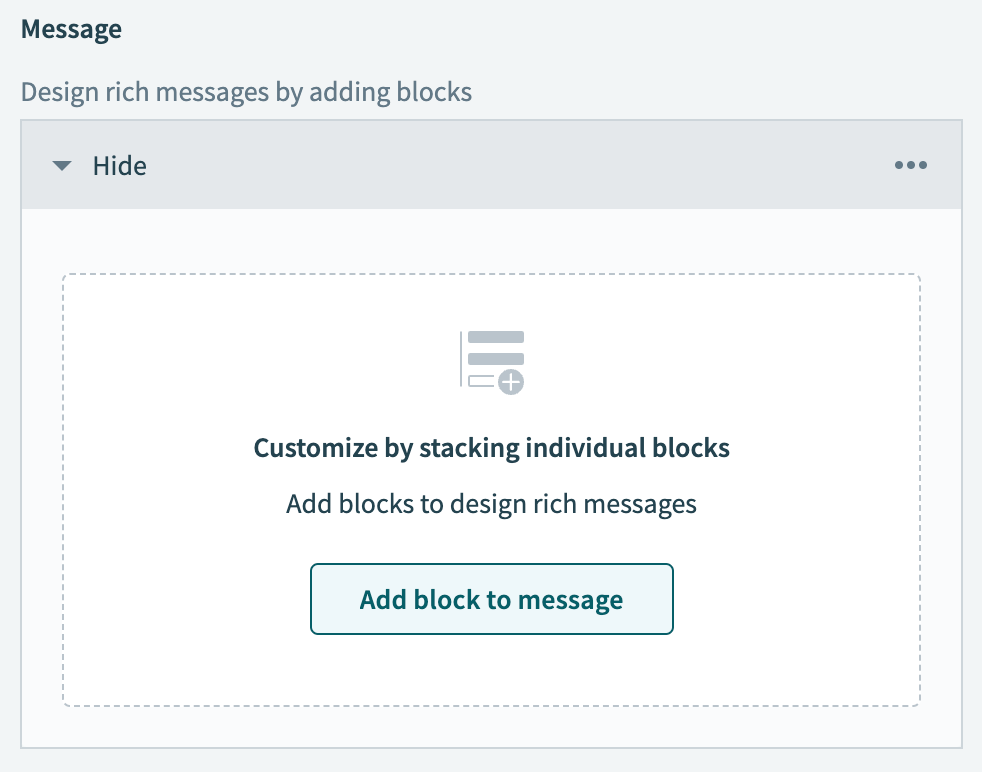Select the Message section header
Screen dimensions: 982x772
(x=71, y=29)
